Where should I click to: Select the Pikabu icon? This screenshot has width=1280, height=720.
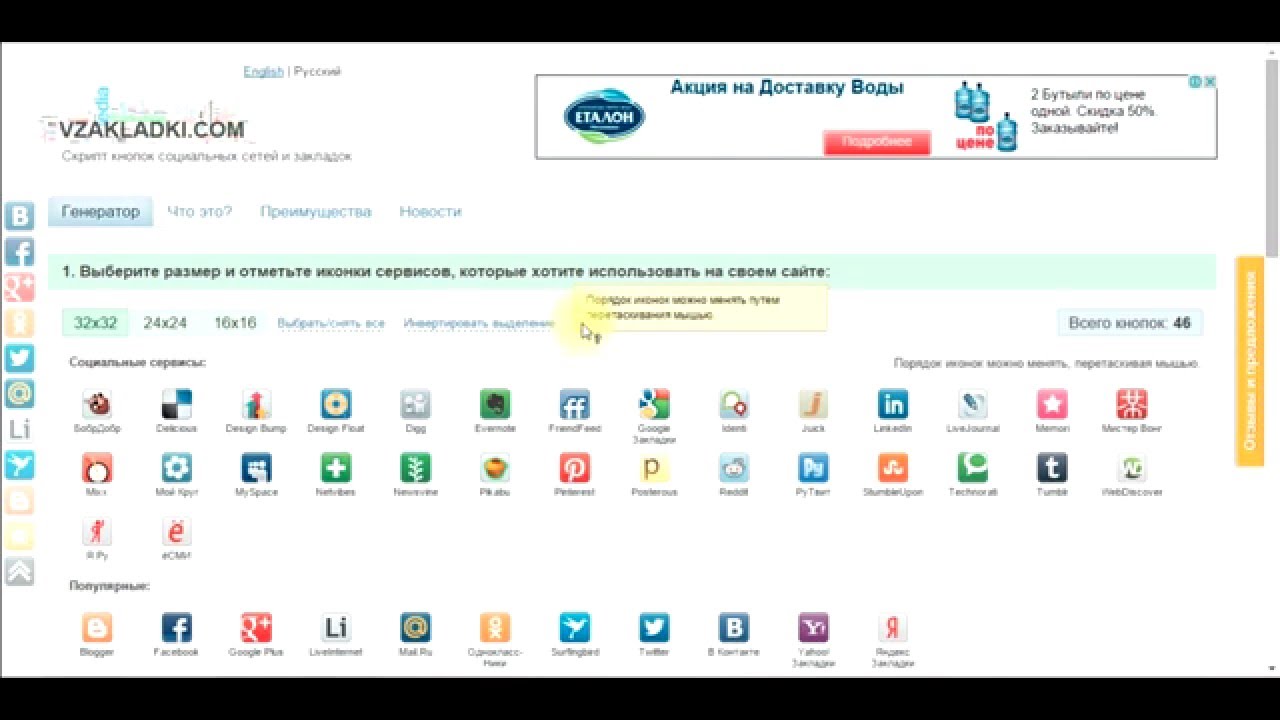point(495,468)
